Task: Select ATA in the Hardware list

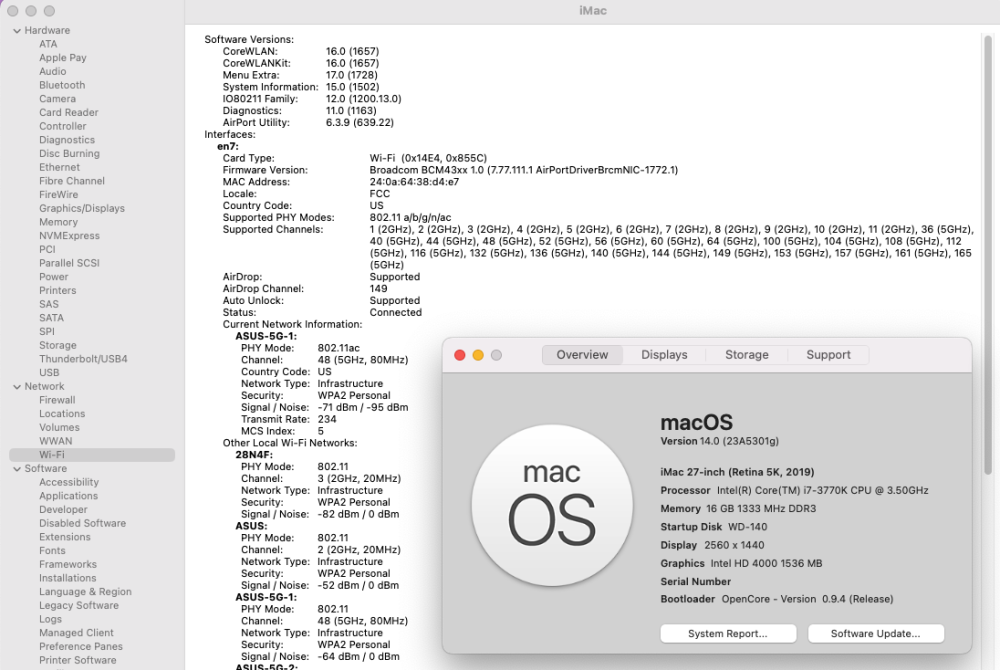Action: coord(48,44)
